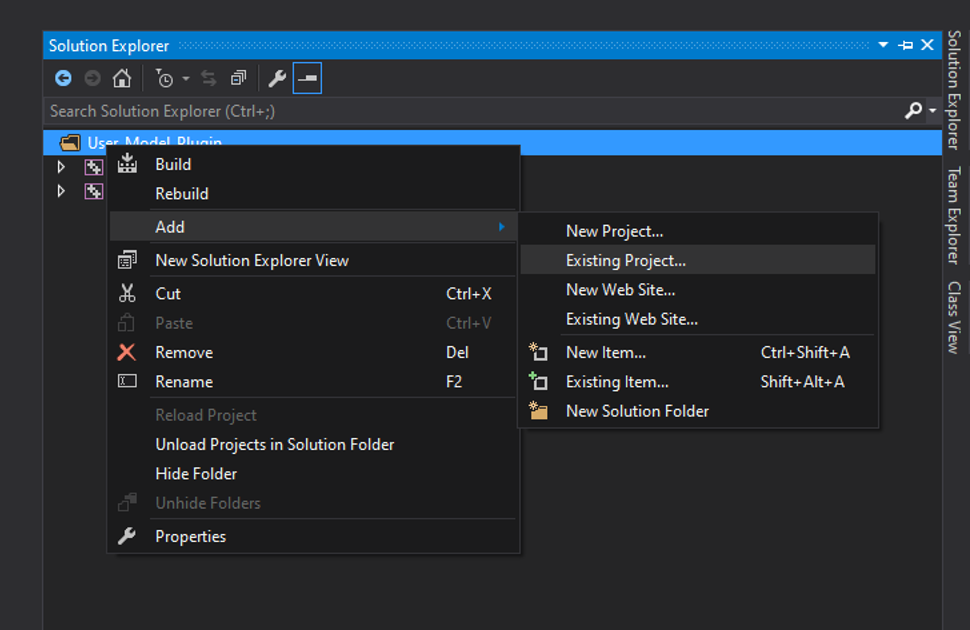The width and height of the screenshot is (970, 630).
Task: Switch to the Team Explorer side tab
Action: tap(955, 215)
